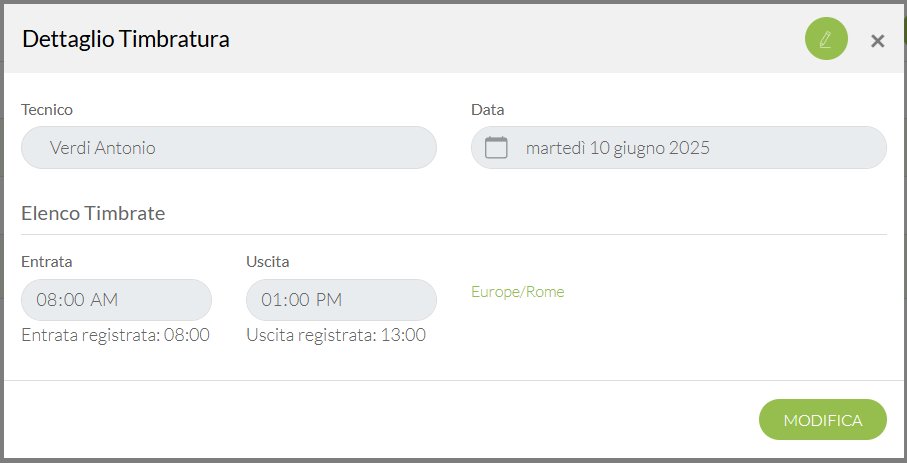Click the Elenco Timbrate heading
This screenshot has width=907, height=463.
pyautogui.click(x=93, y=213)
